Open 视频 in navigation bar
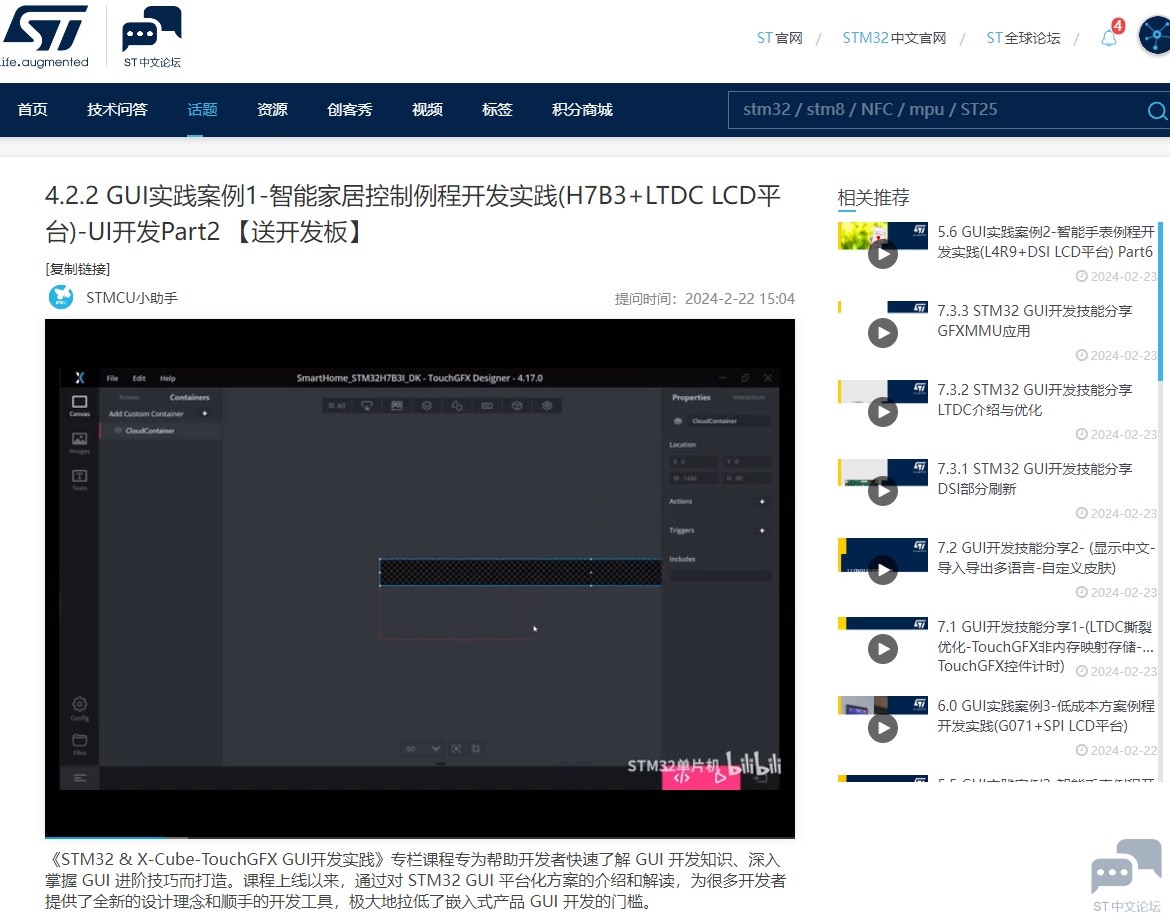This screenshot has width=1170, height=922. coord(428,110)
